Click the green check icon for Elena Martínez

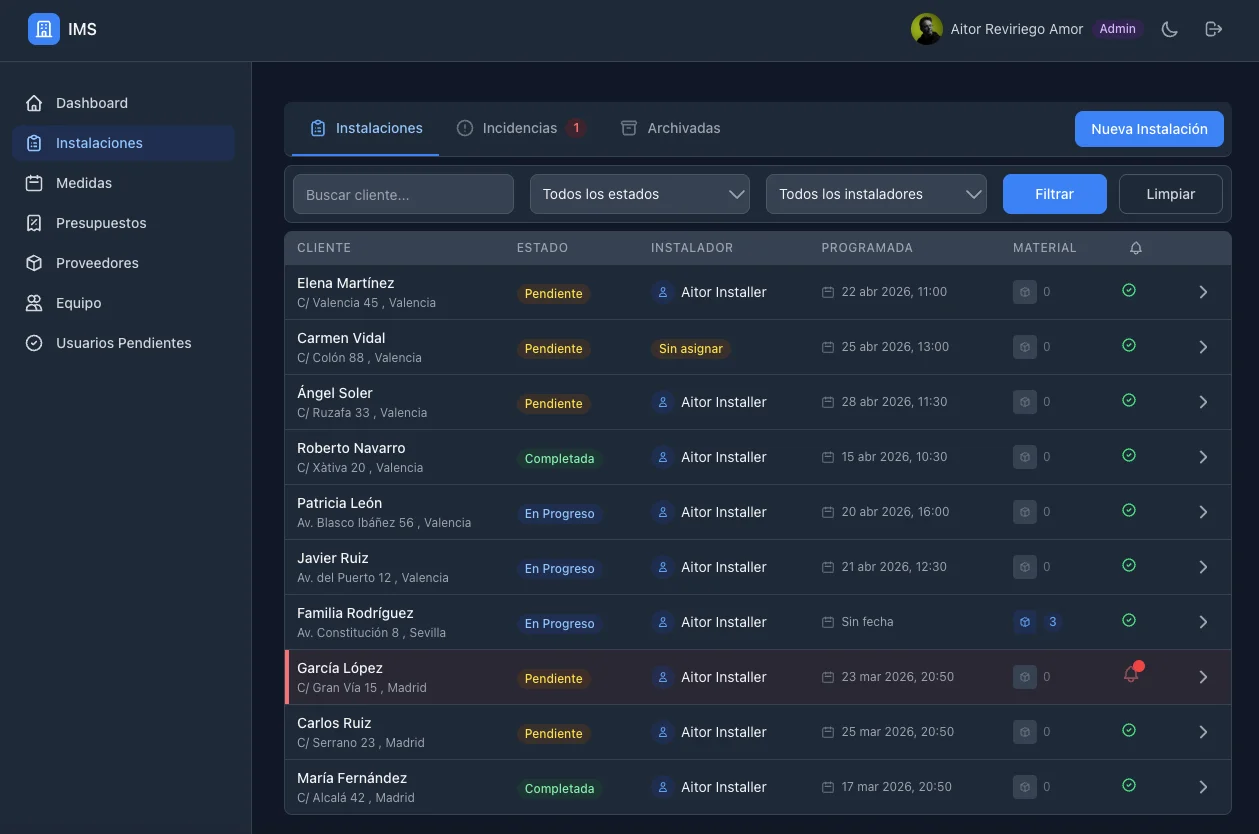pos(1129,290)
